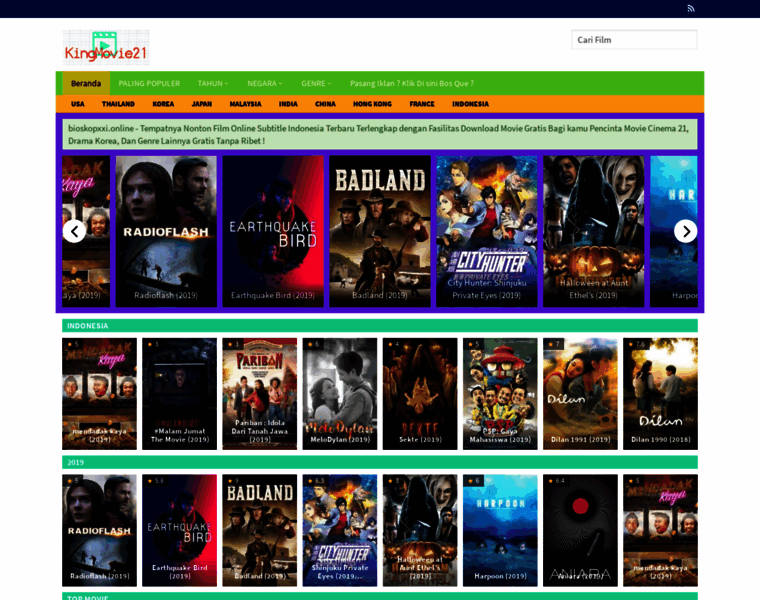Open the Aniara poster
The width and height of the screenshot is (760, 600).
[x=580, y=530]
